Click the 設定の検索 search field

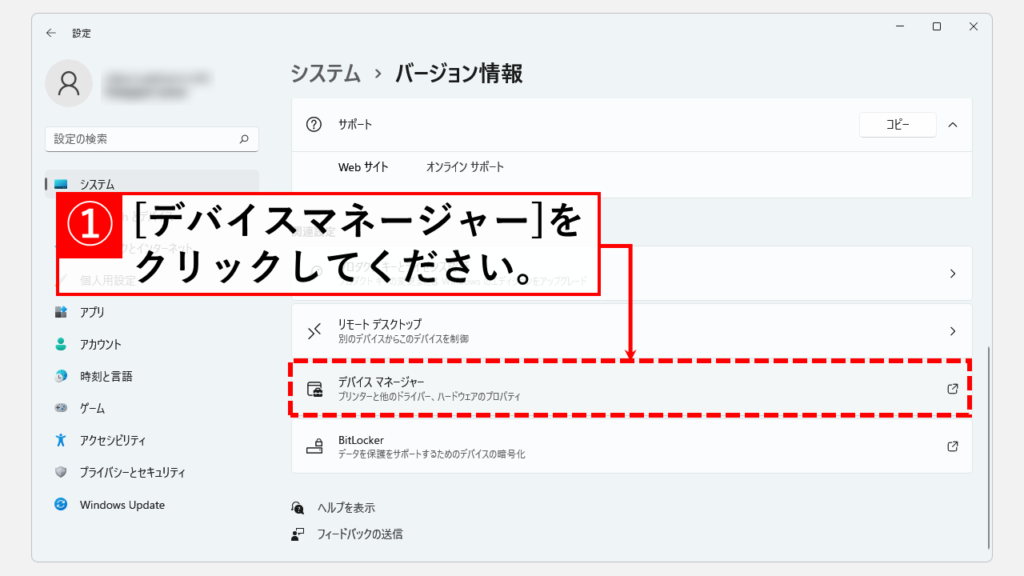pyautogui.click(x=140, y=139)
